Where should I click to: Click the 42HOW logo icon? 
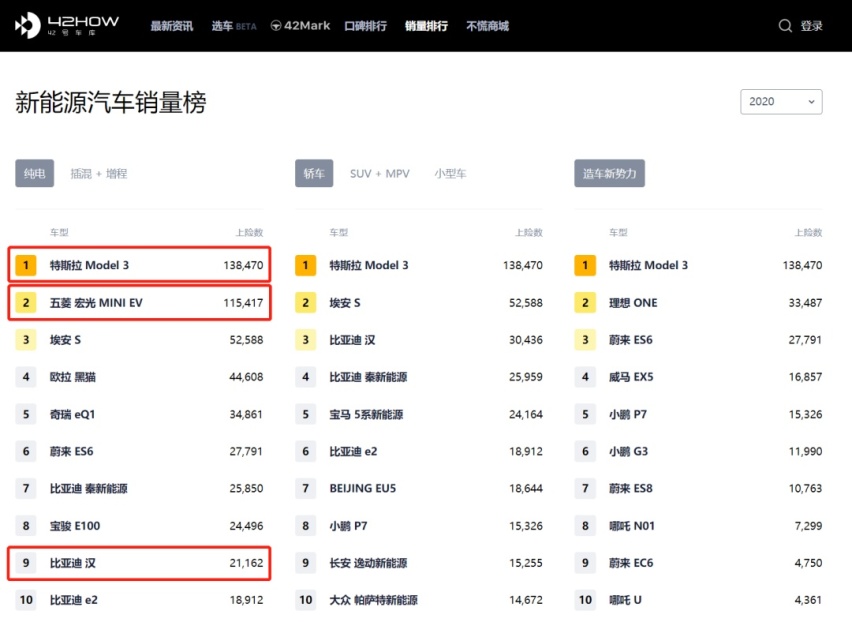pyautogui.click(x=27, y=25)
